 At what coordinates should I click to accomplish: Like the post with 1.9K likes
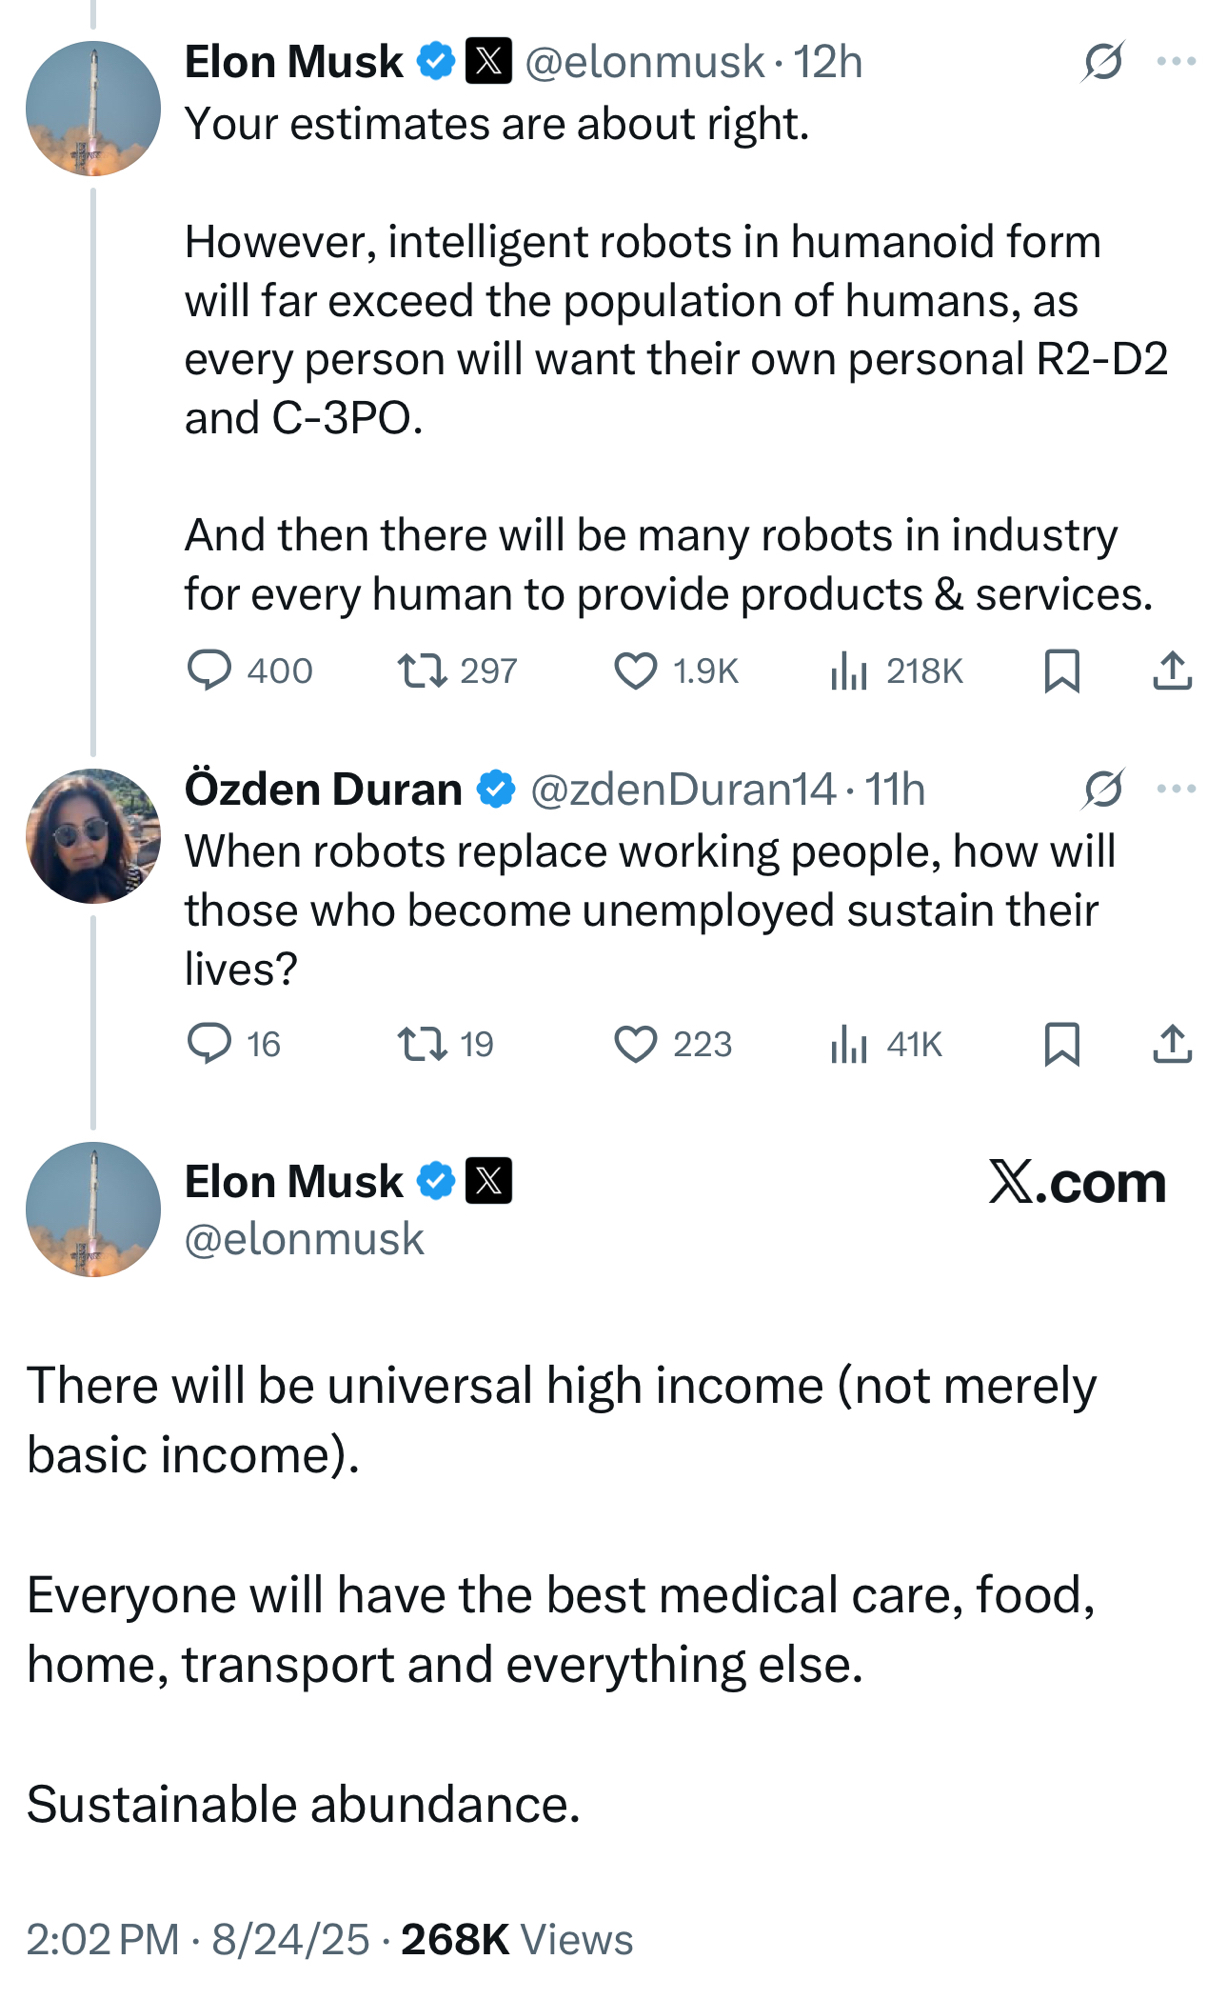coord(636,670)
